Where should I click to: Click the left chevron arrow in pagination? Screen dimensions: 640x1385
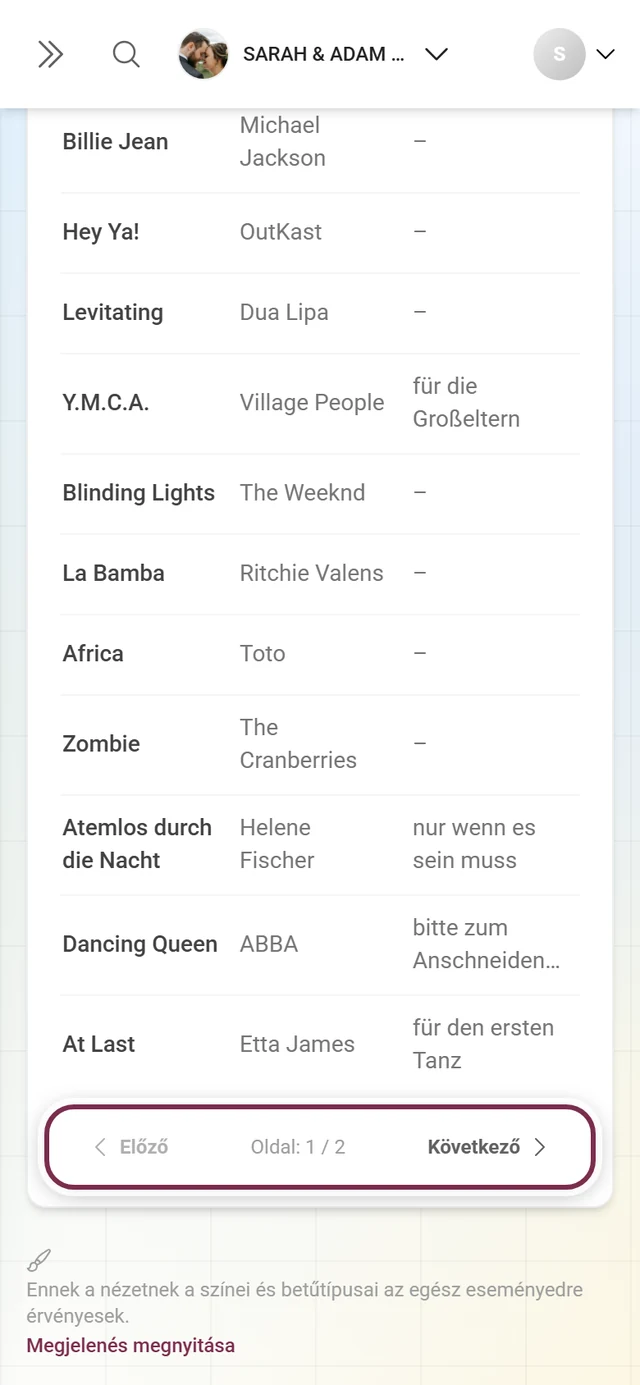click(x=99, y=1147)
